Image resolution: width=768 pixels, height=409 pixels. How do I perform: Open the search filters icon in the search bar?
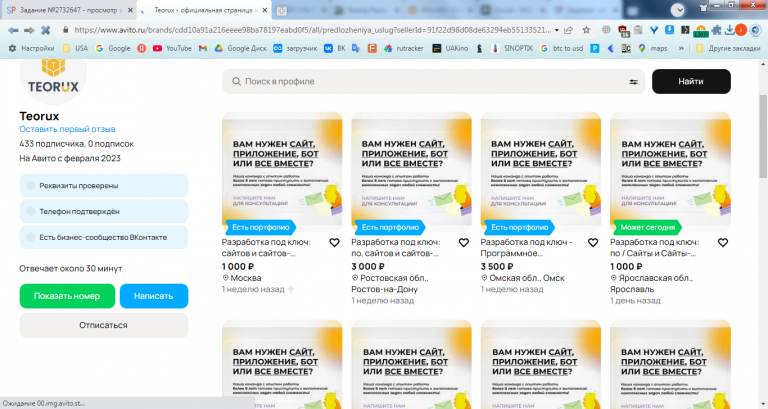[x=633, y=82]
